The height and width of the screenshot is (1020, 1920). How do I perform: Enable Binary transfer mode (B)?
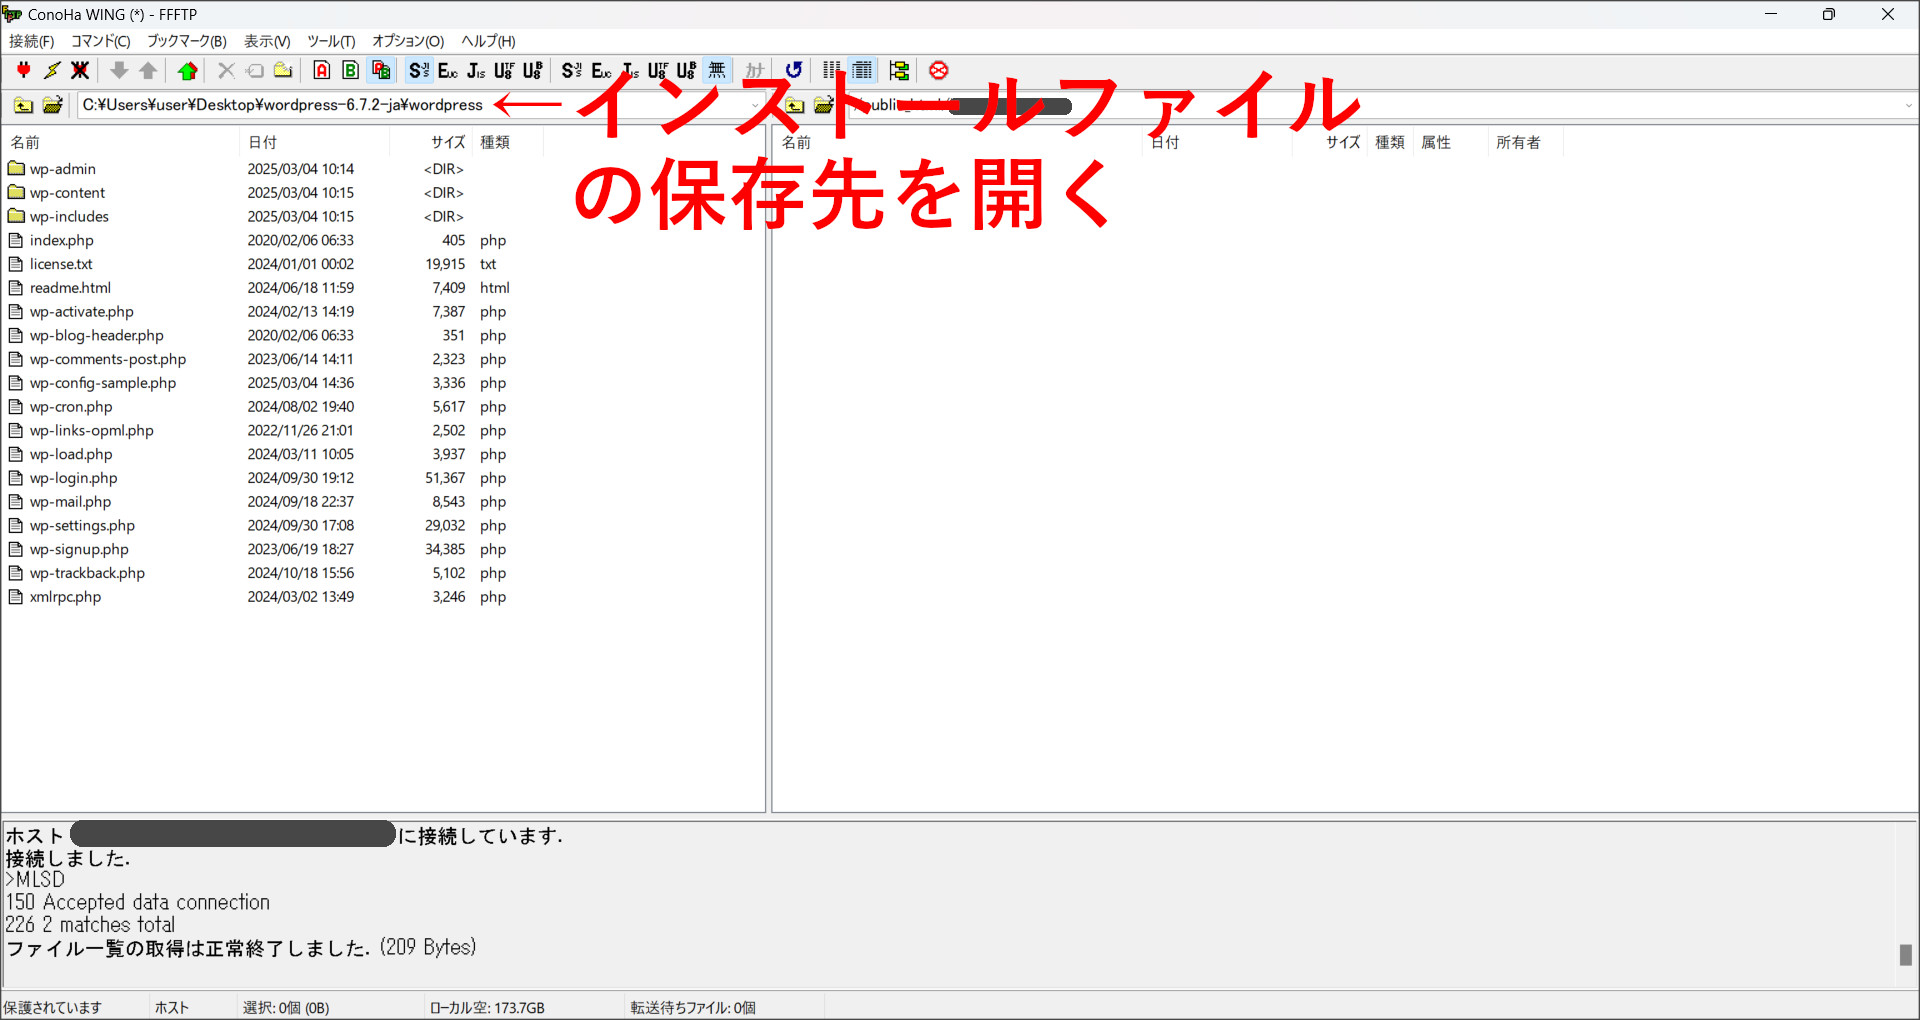point(350,70)
